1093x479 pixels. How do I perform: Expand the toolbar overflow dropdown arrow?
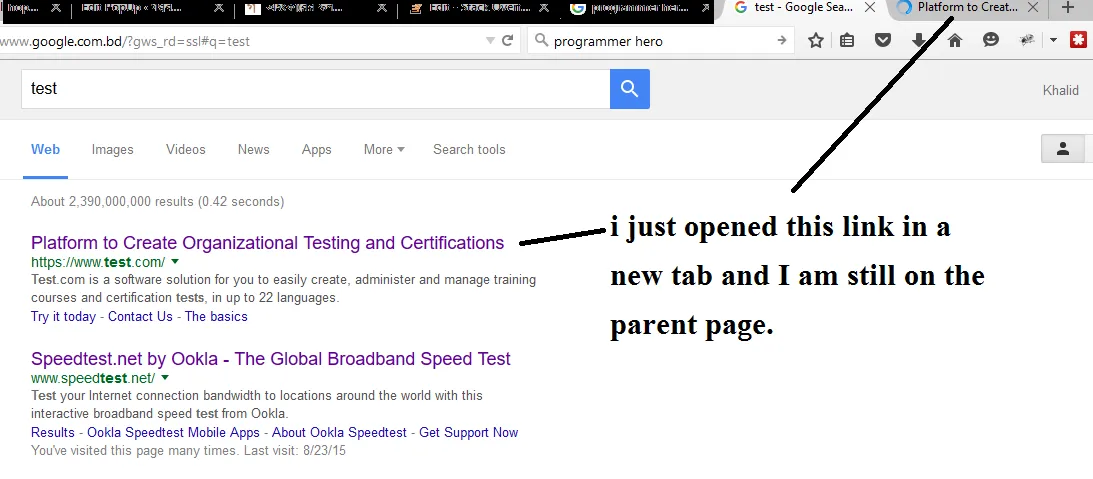tap(1053, 40)
